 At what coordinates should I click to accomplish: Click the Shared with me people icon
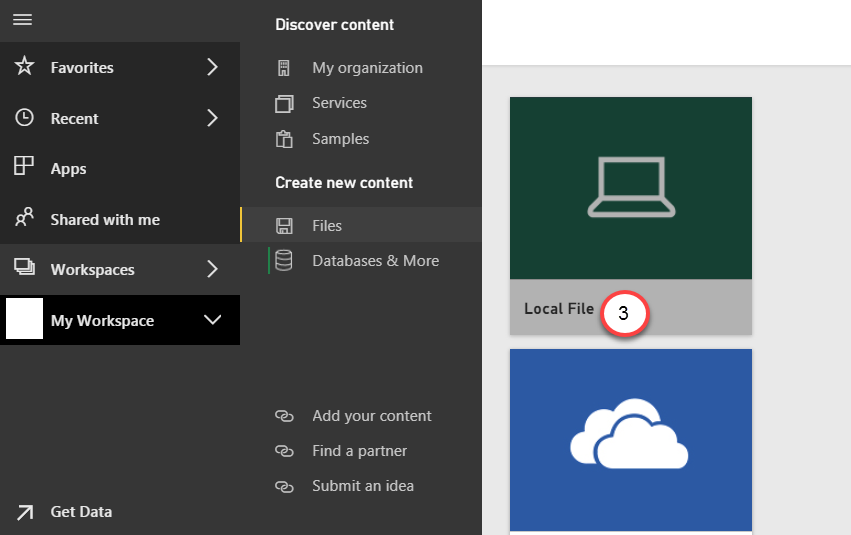24,216
